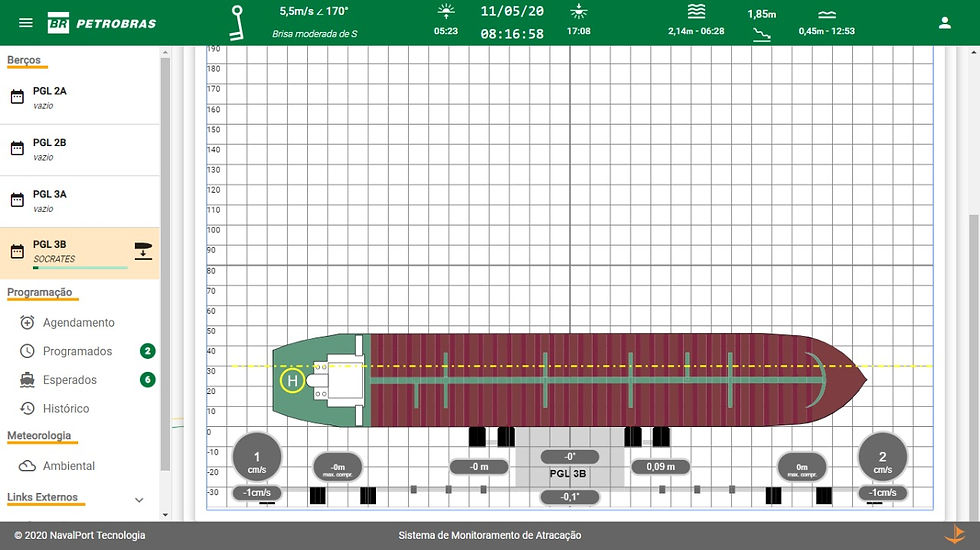The width and height of the screenshot is (980, 550).
Task: Click the -0 m distance indicator
Action: click(479, 466)
